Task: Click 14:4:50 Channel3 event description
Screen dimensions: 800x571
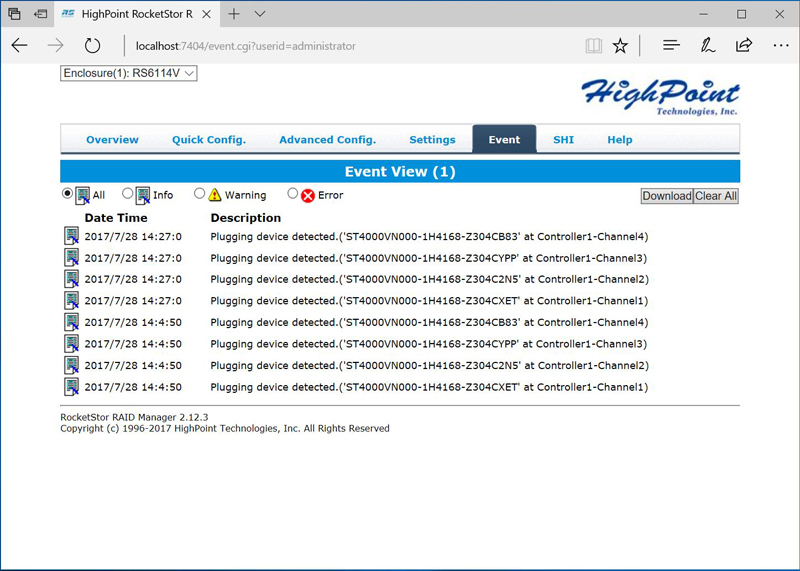Action: pyautogui.click(x=429, y=344)
